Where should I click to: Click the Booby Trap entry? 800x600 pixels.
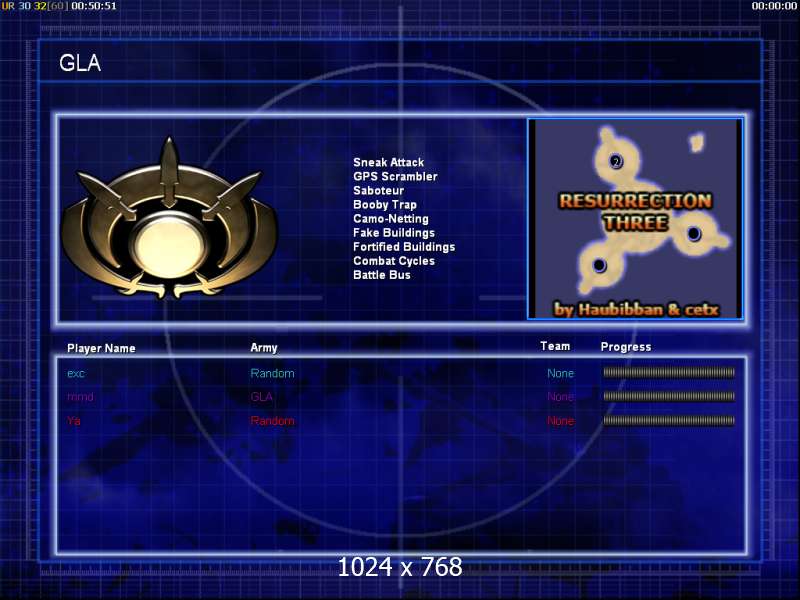pyautogui.click(x=385, y=205)
